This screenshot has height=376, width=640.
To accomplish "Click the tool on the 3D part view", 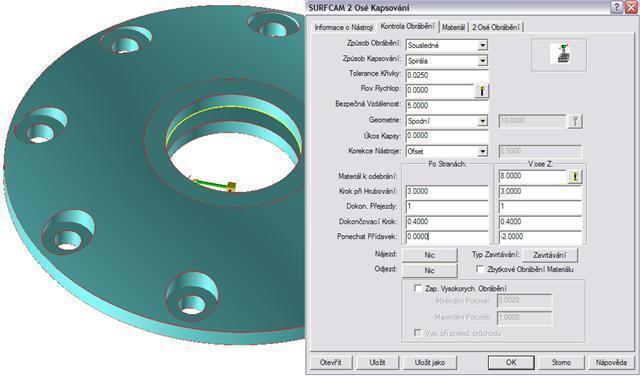I will 231,187.
